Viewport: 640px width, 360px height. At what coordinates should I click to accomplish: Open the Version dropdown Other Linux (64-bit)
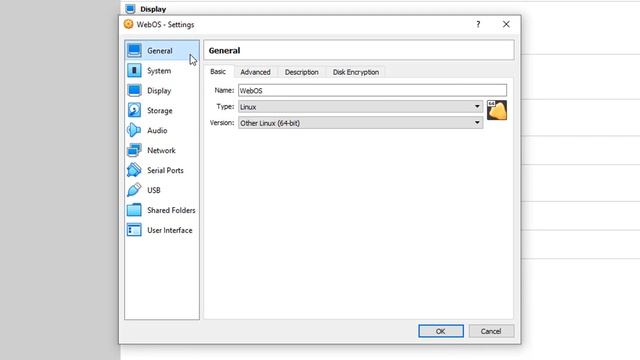click(x=360, y=123)
